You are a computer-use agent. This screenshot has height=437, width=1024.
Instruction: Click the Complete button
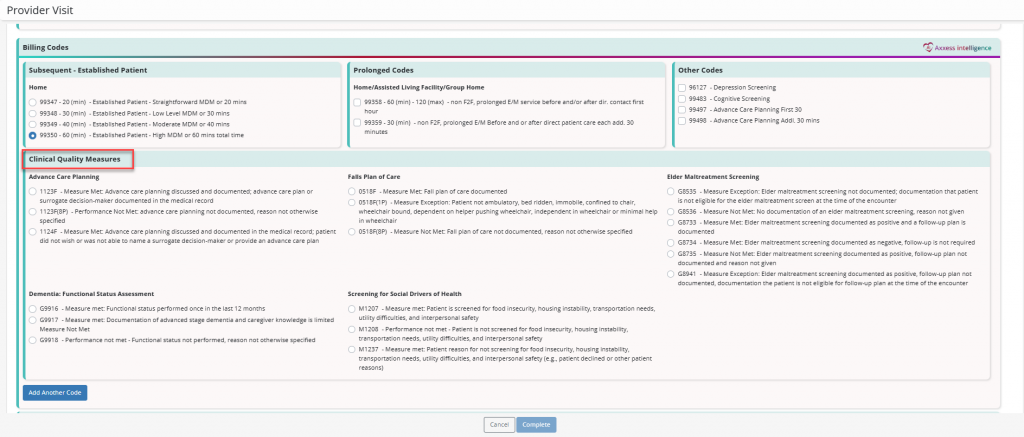coord(536,425)
